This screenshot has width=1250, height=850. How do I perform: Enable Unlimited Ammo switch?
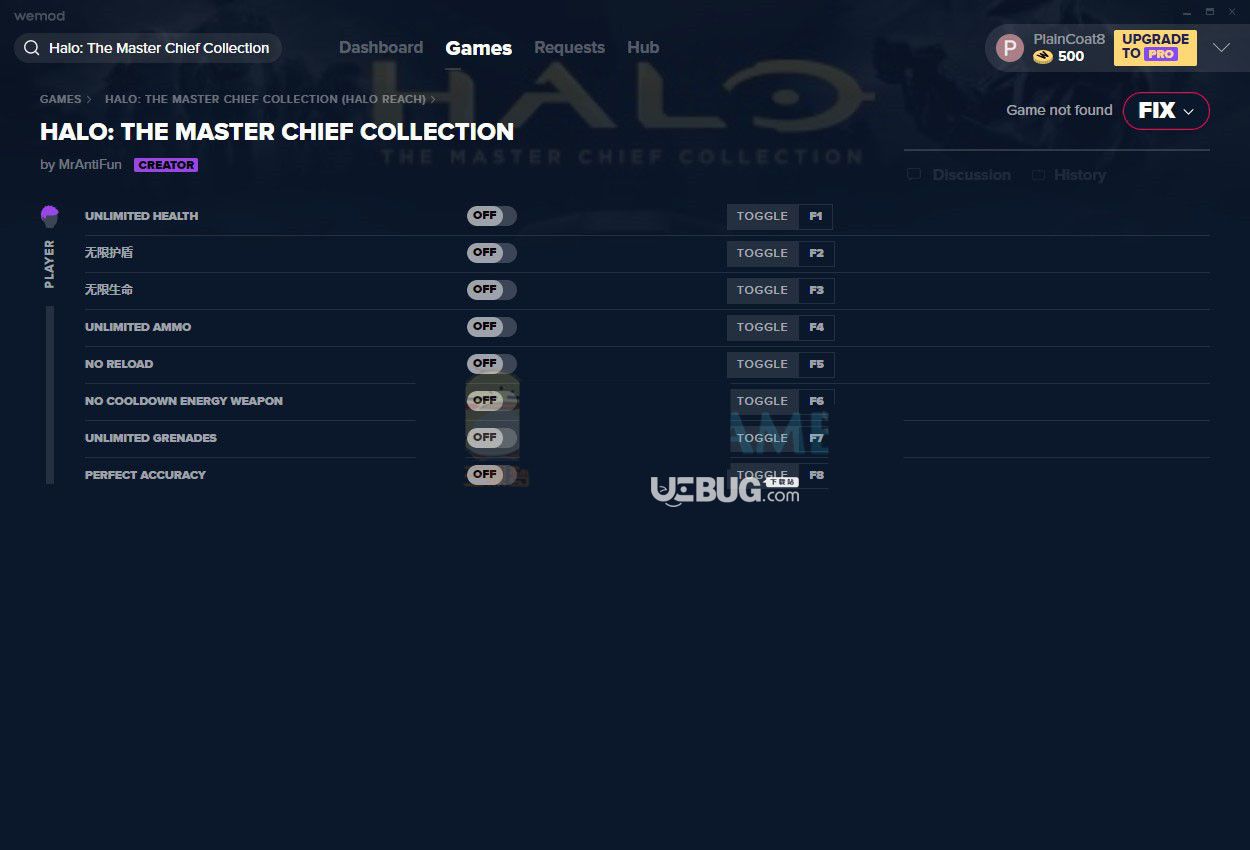pyautogui.click(x=492, y=327)
